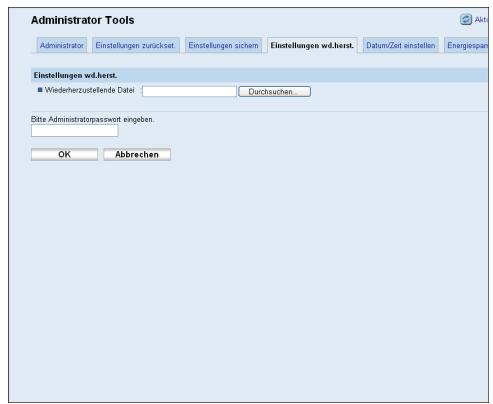Go to Datum/Zeit einstellen tab
Image resolution: width=493 pixels, height=404 pixels.
pyautogui.click(x=401, y=45)
